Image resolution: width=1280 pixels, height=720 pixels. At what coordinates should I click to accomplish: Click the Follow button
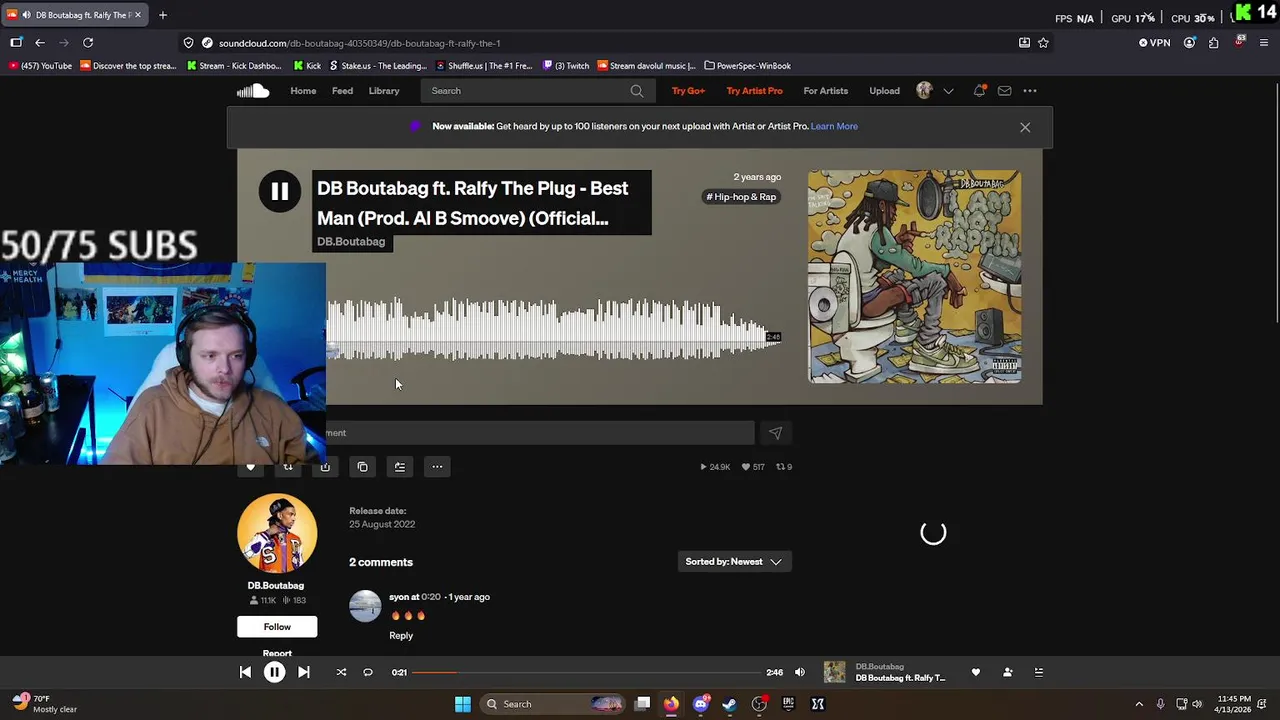(277, 627)
